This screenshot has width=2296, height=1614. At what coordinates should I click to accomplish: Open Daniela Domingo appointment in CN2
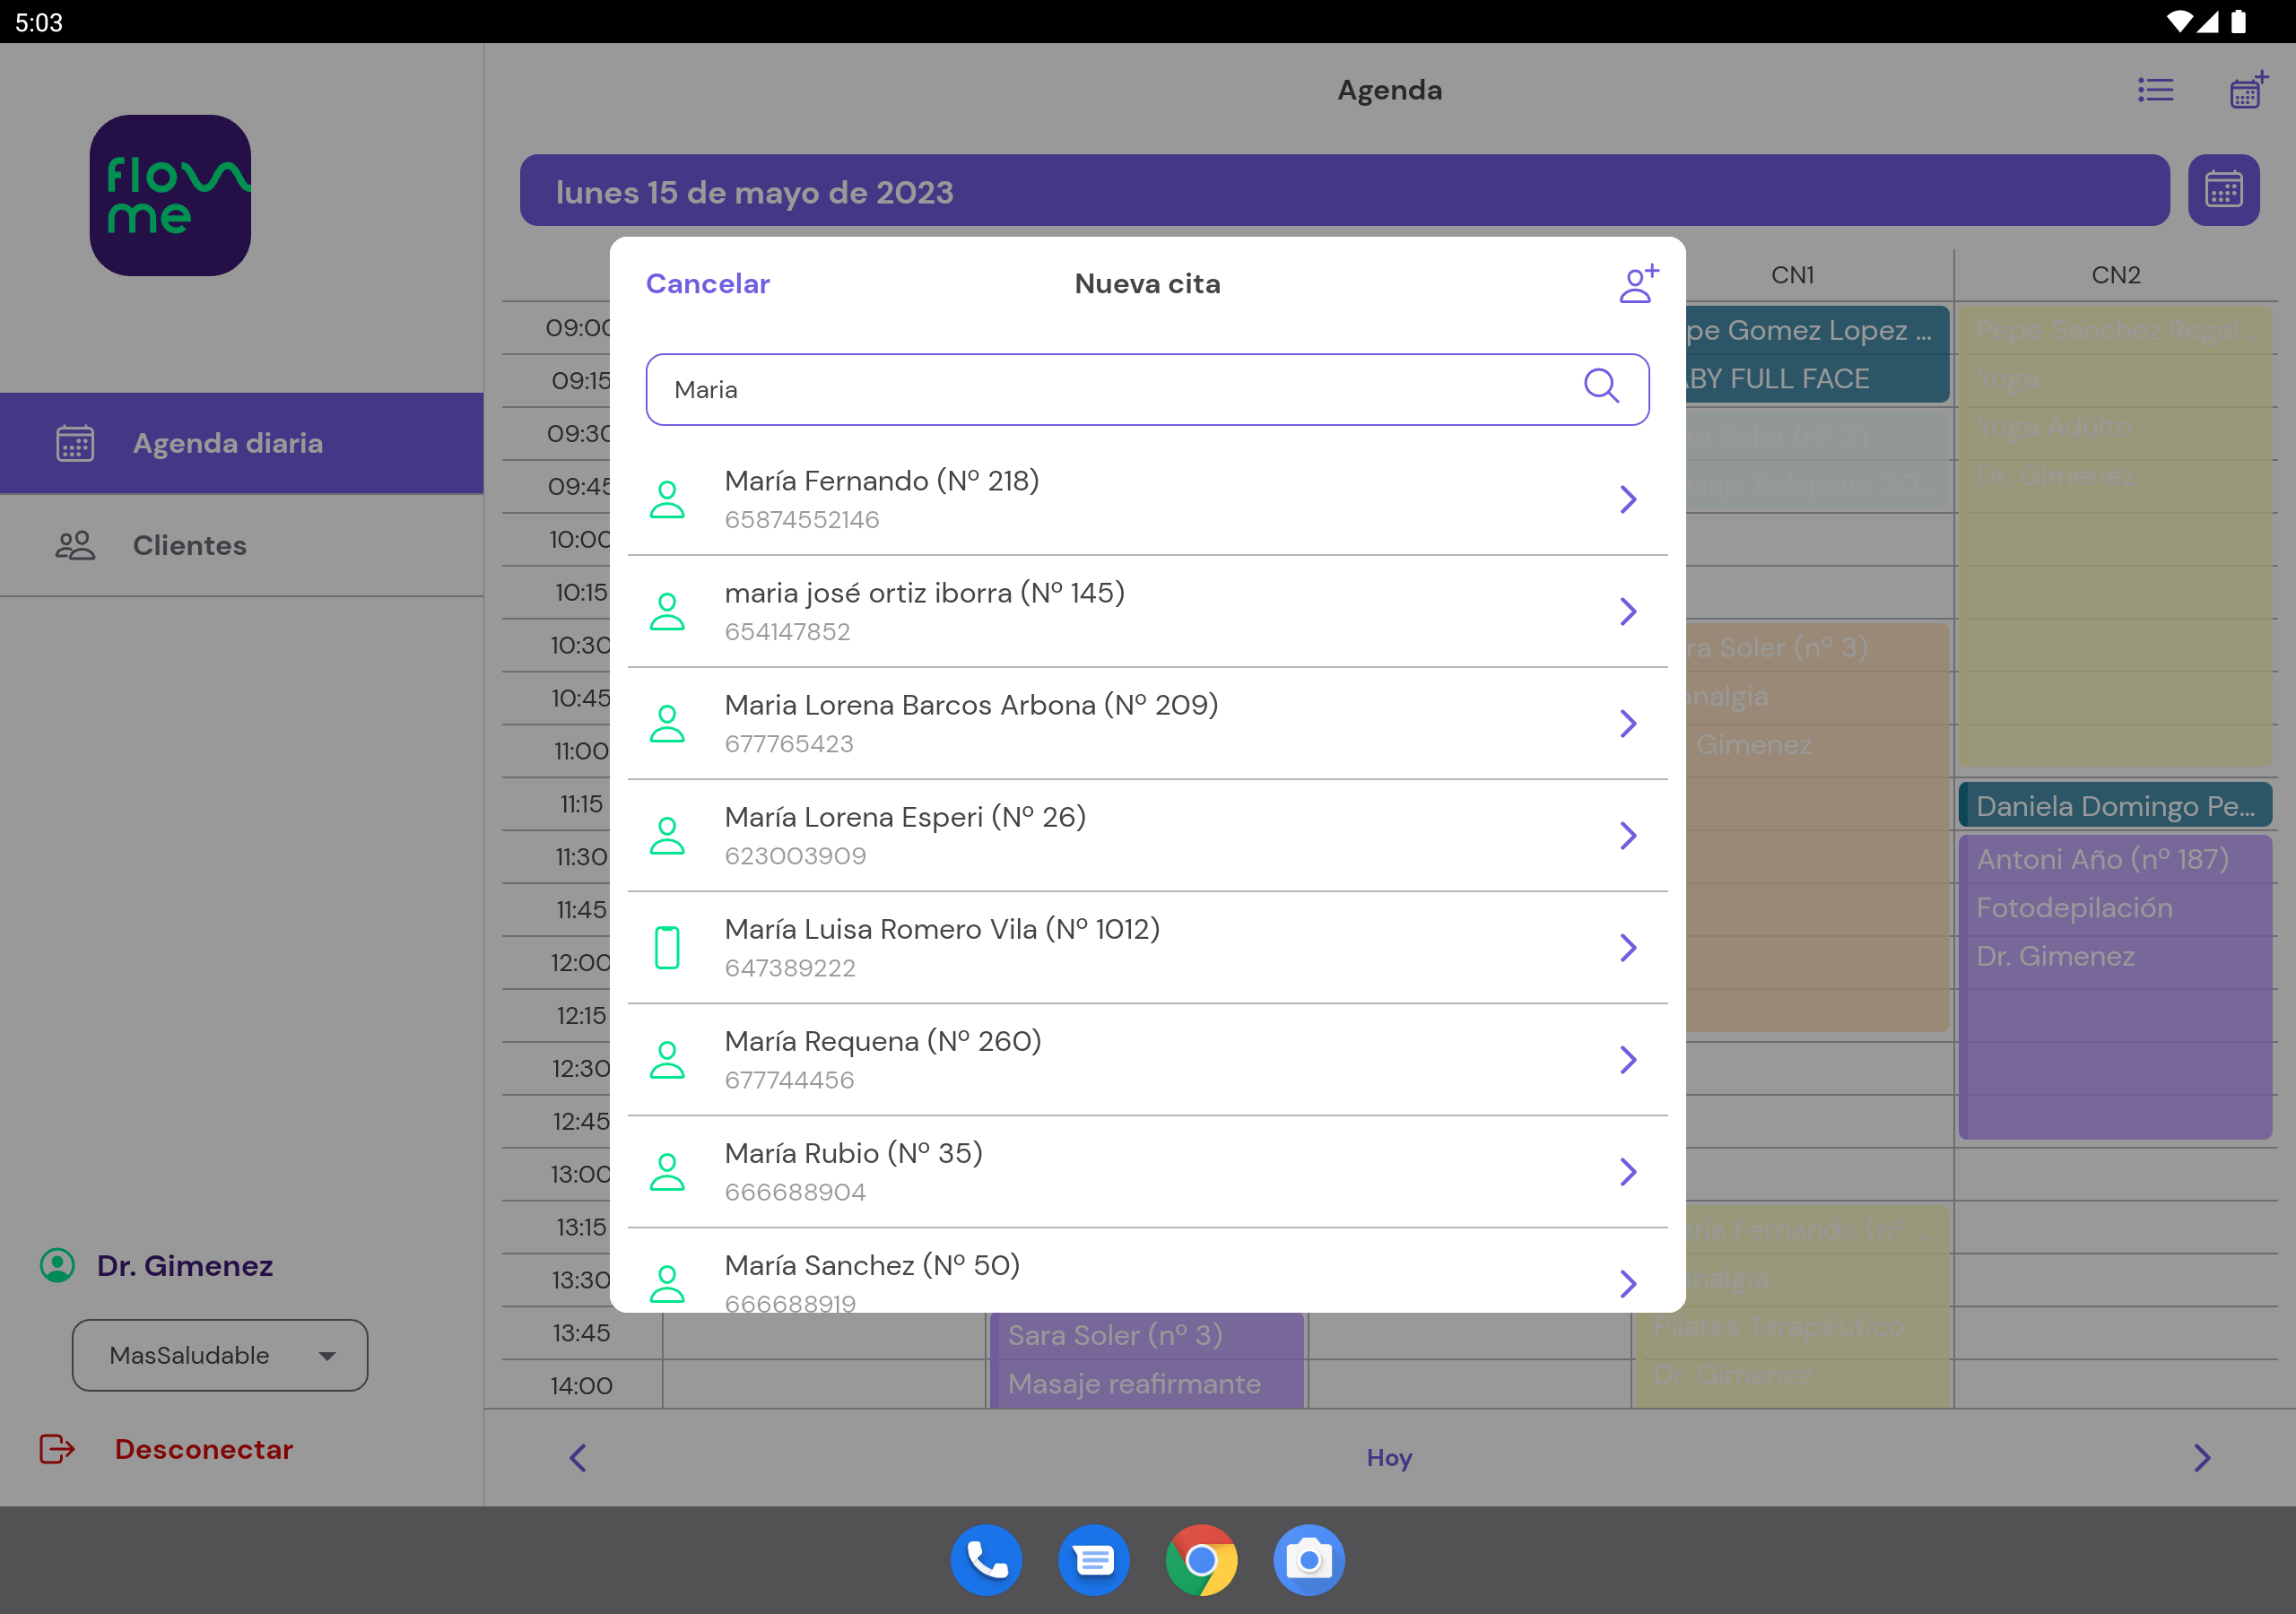[2115, 806]
